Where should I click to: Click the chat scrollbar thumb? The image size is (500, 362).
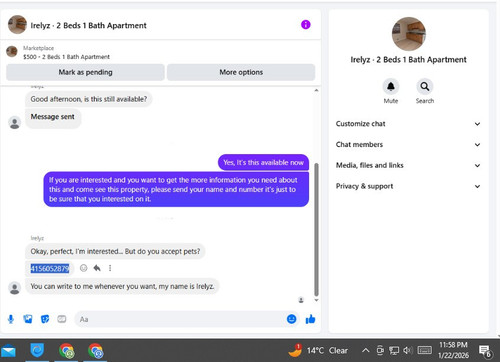pyautogui.click(x=316, y=229)
